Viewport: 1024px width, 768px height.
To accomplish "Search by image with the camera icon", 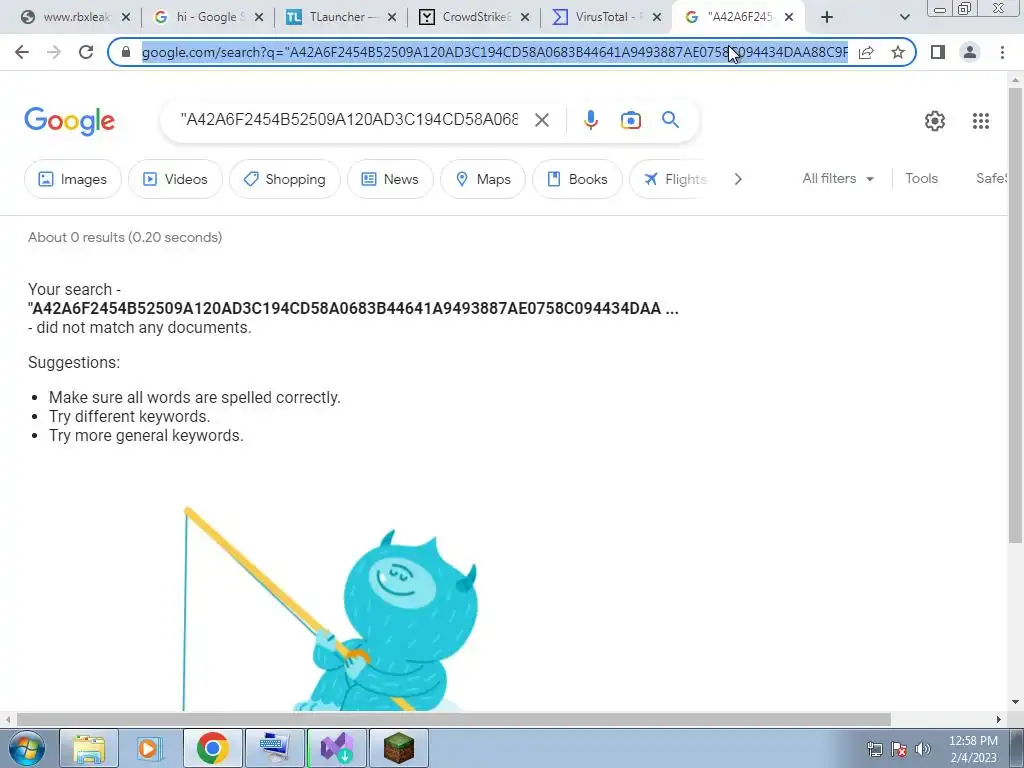I will coord(630,120).
